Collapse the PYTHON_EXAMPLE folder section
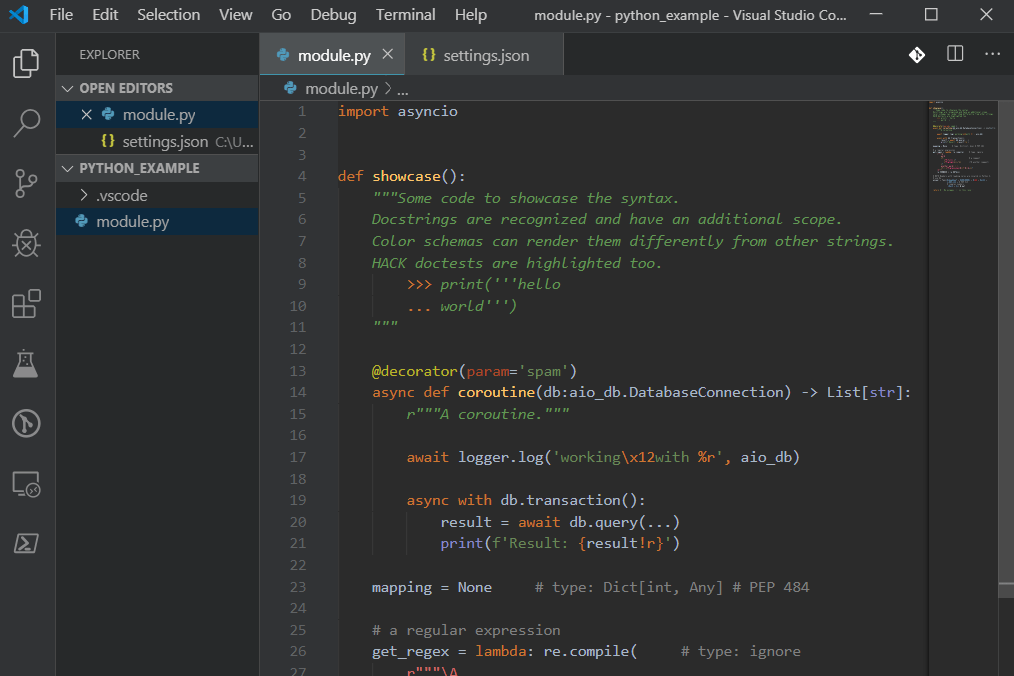The image size is (1014, 676). point(67,168)
